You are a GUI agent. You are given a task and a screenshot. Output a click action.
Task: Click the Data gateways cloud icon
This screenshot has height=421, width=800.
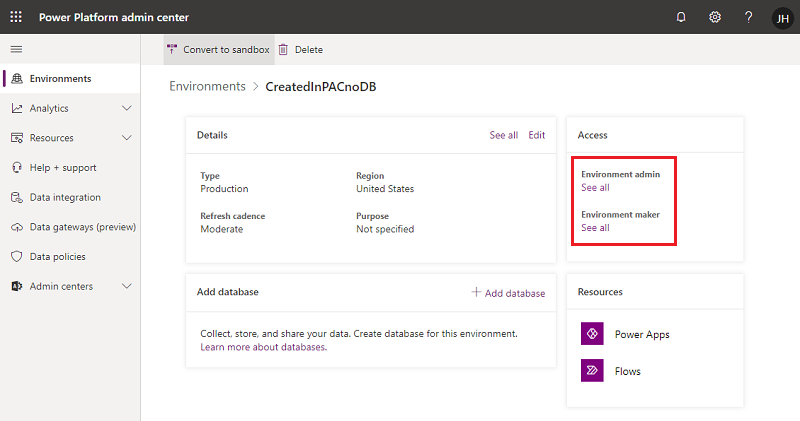coord(17,227)
